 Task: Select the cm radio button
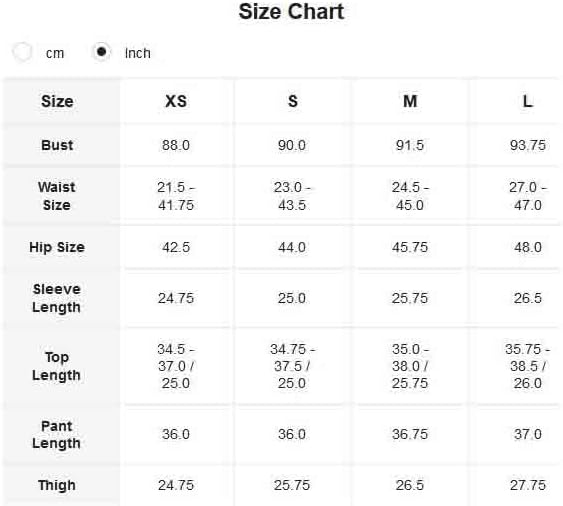coord(22,52)
